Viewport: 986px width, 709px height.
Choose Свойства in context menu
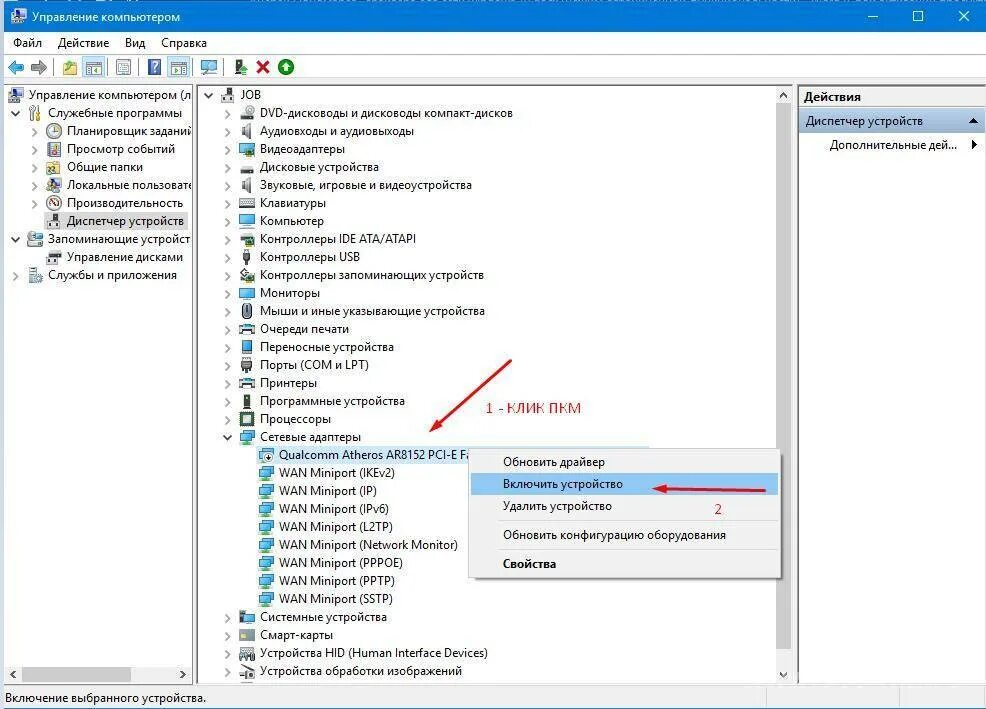coord(624,564)
